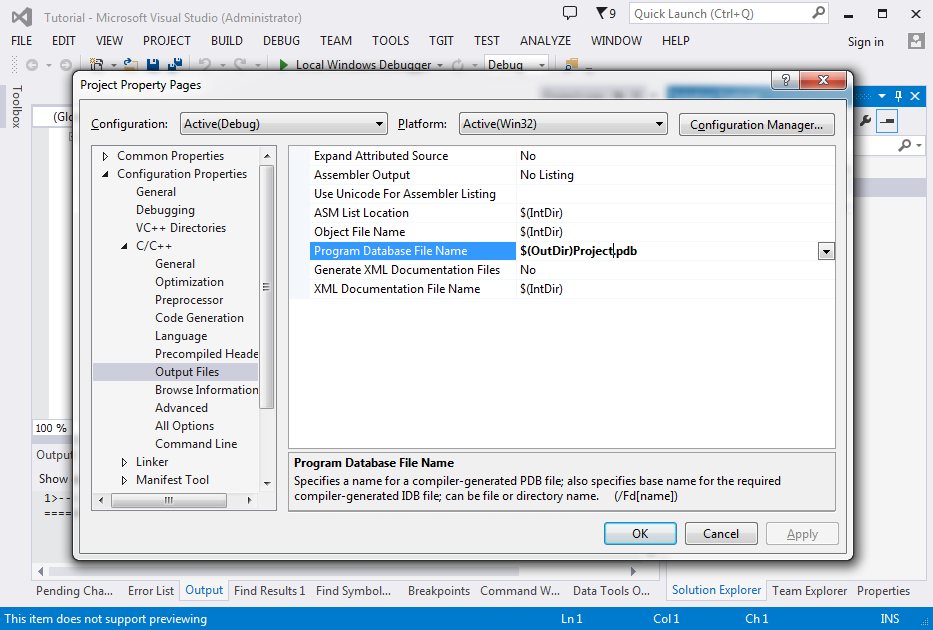Open the Local Windows Debugger target dropdown arrow

point(440,65)
